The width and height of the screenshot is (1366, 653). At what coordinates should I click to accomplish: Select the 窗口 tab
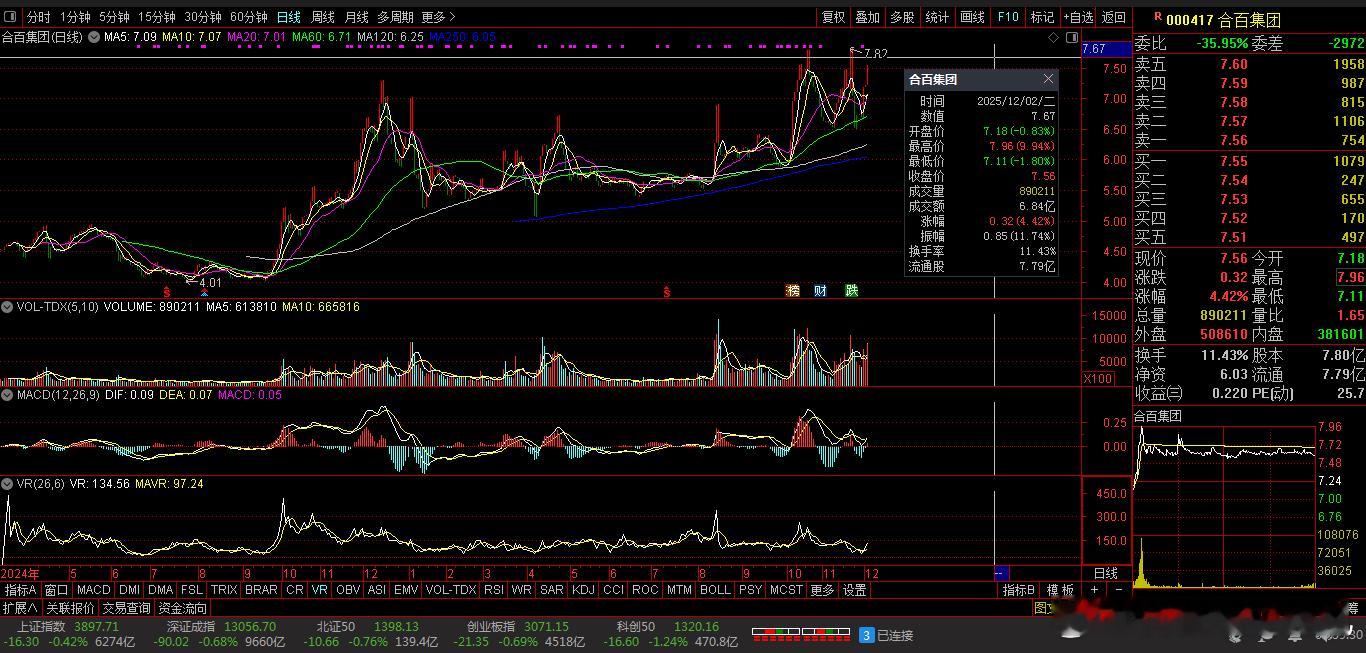click(x=56, y=590)
